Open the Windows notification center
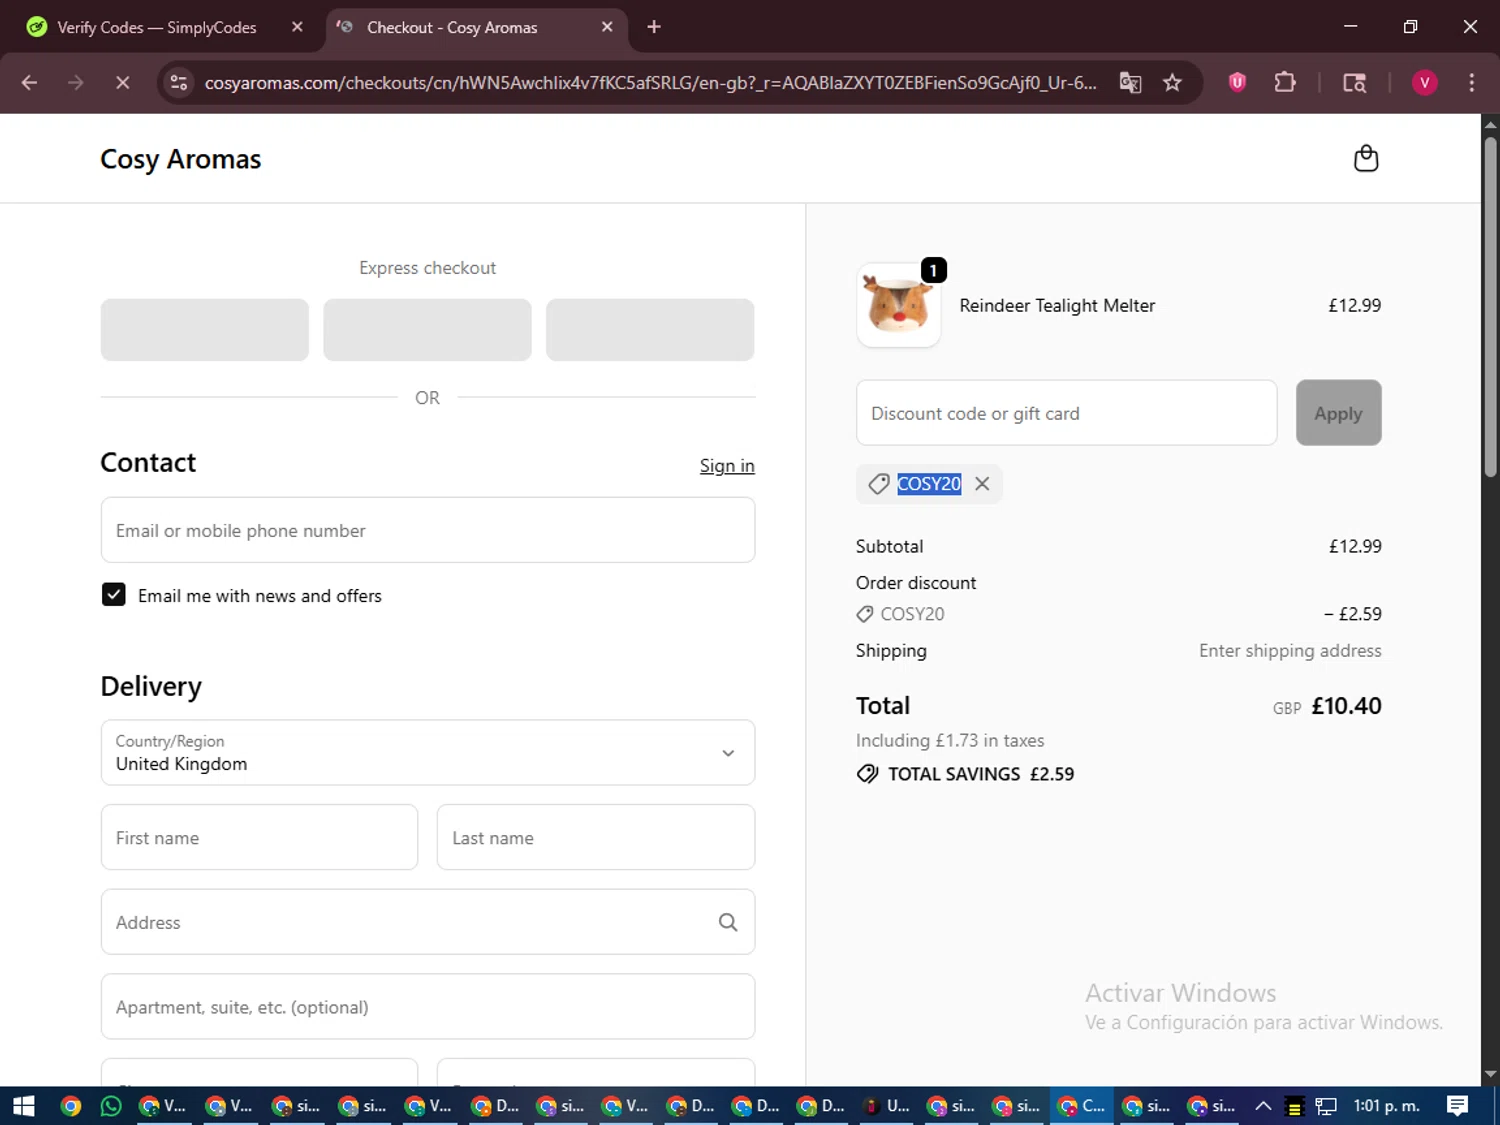This screenshot has width=1500, height=1125. click(1457, 1106)
